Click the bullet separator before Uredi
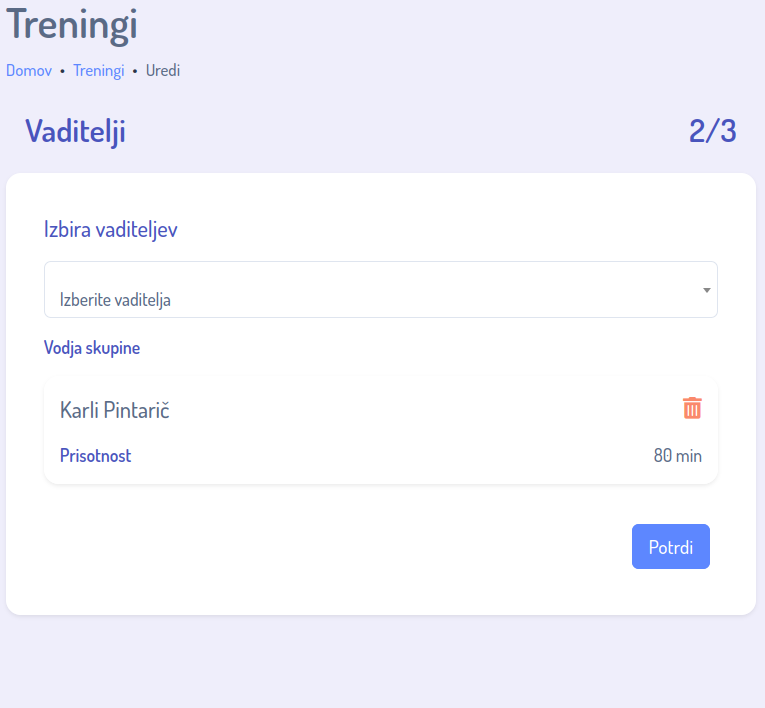 click(x=135, y=72)
